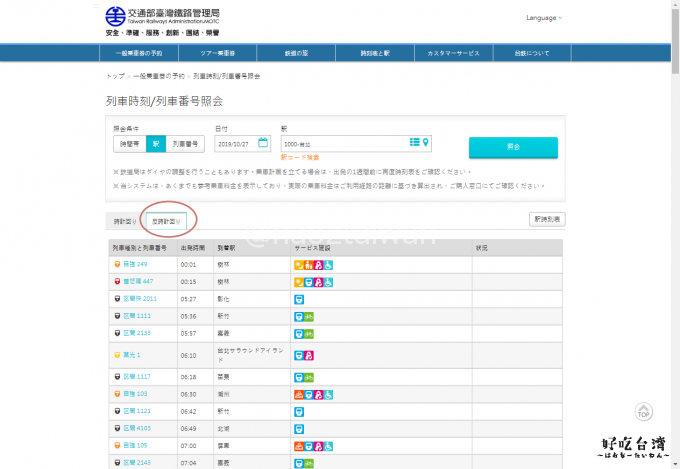
Task: Open the station list icon
Action: 415,143
